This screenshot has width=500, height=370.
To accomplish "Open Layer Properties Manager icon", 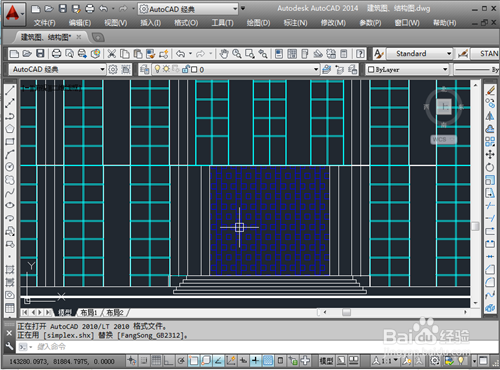I will point(144,69).
